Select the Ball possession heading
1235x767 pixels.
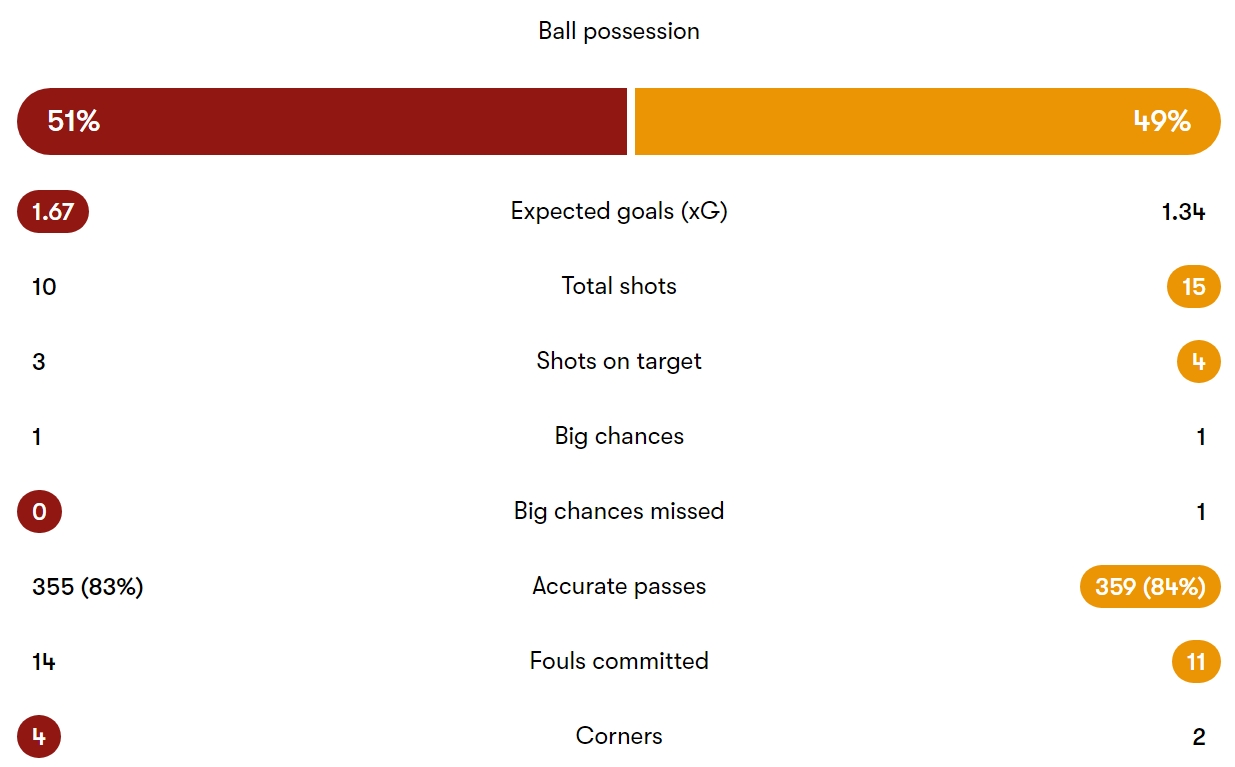pyautogui.click(x=619, y=31)
